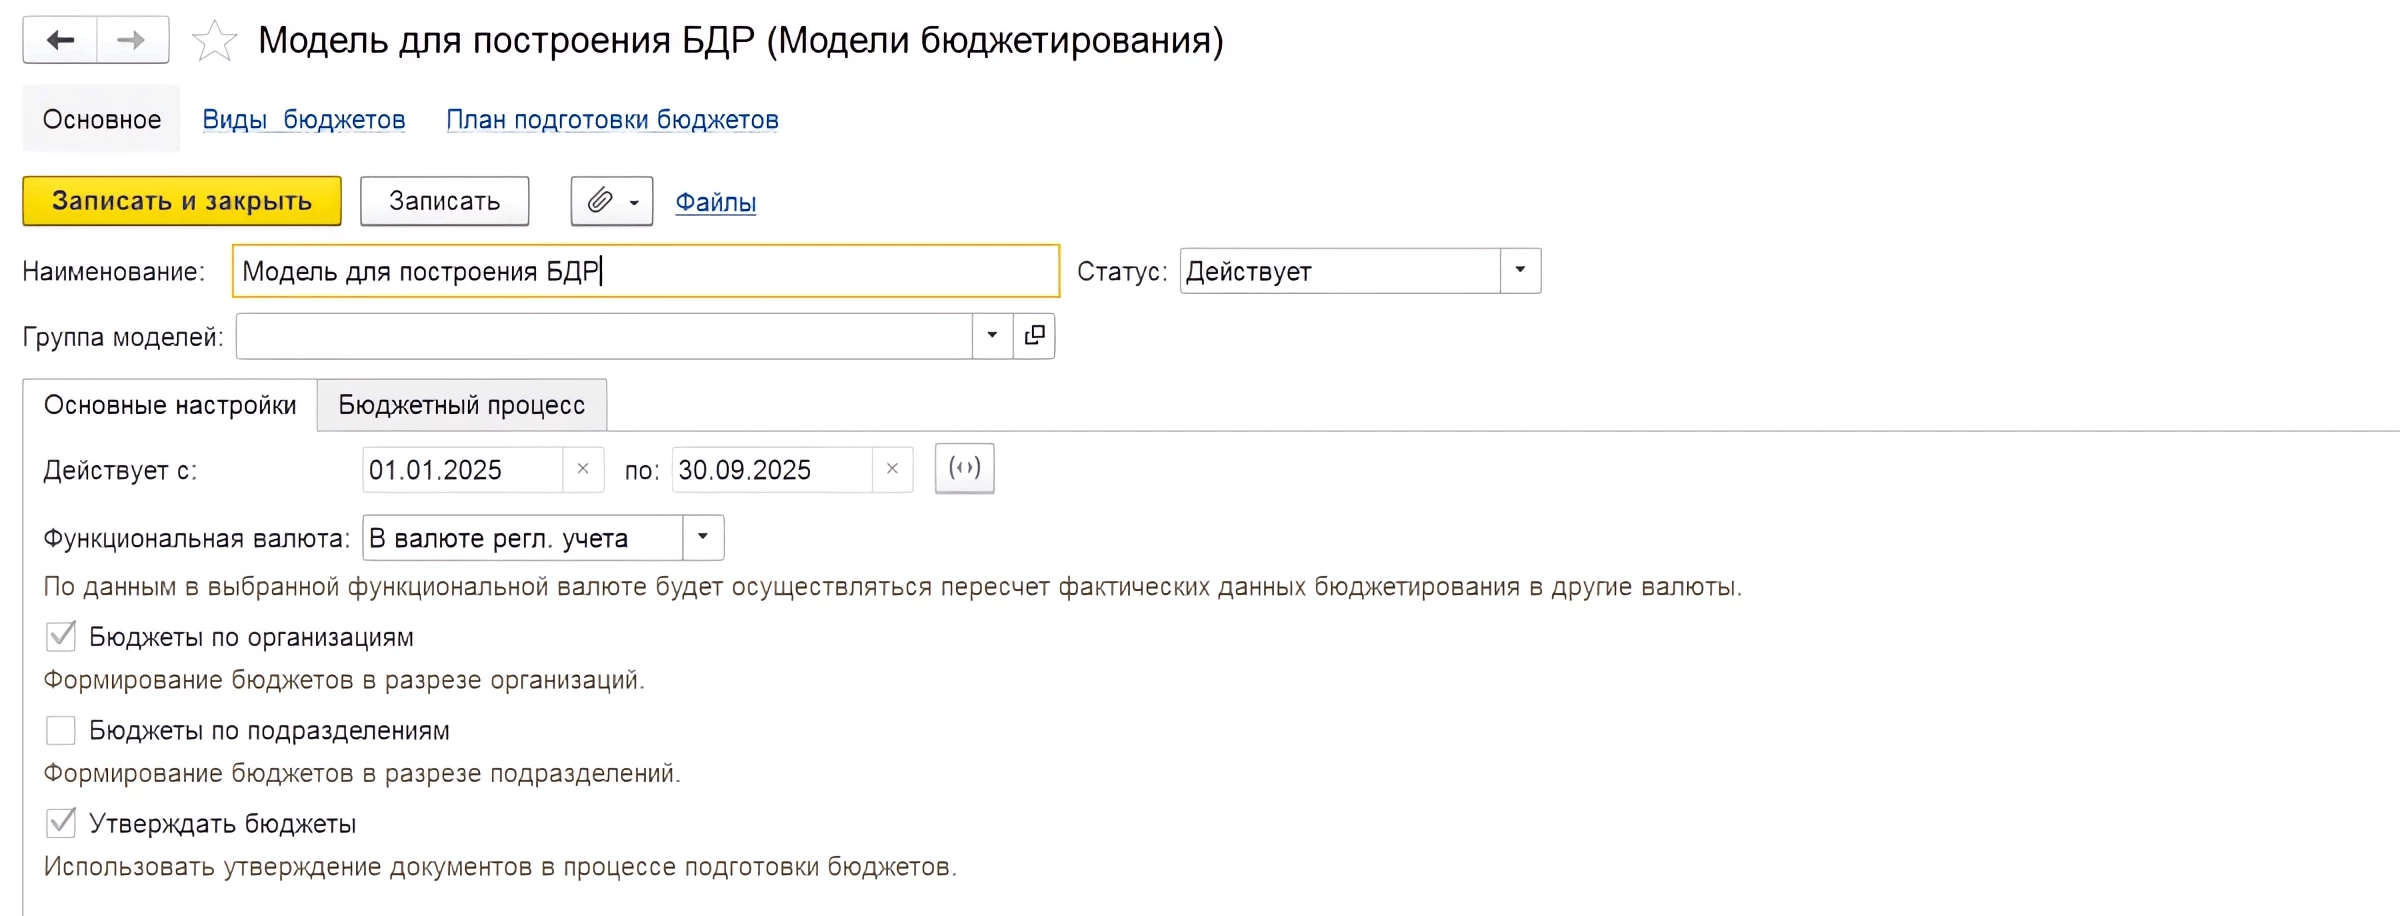Click the Записать и закрыть button

182,201
